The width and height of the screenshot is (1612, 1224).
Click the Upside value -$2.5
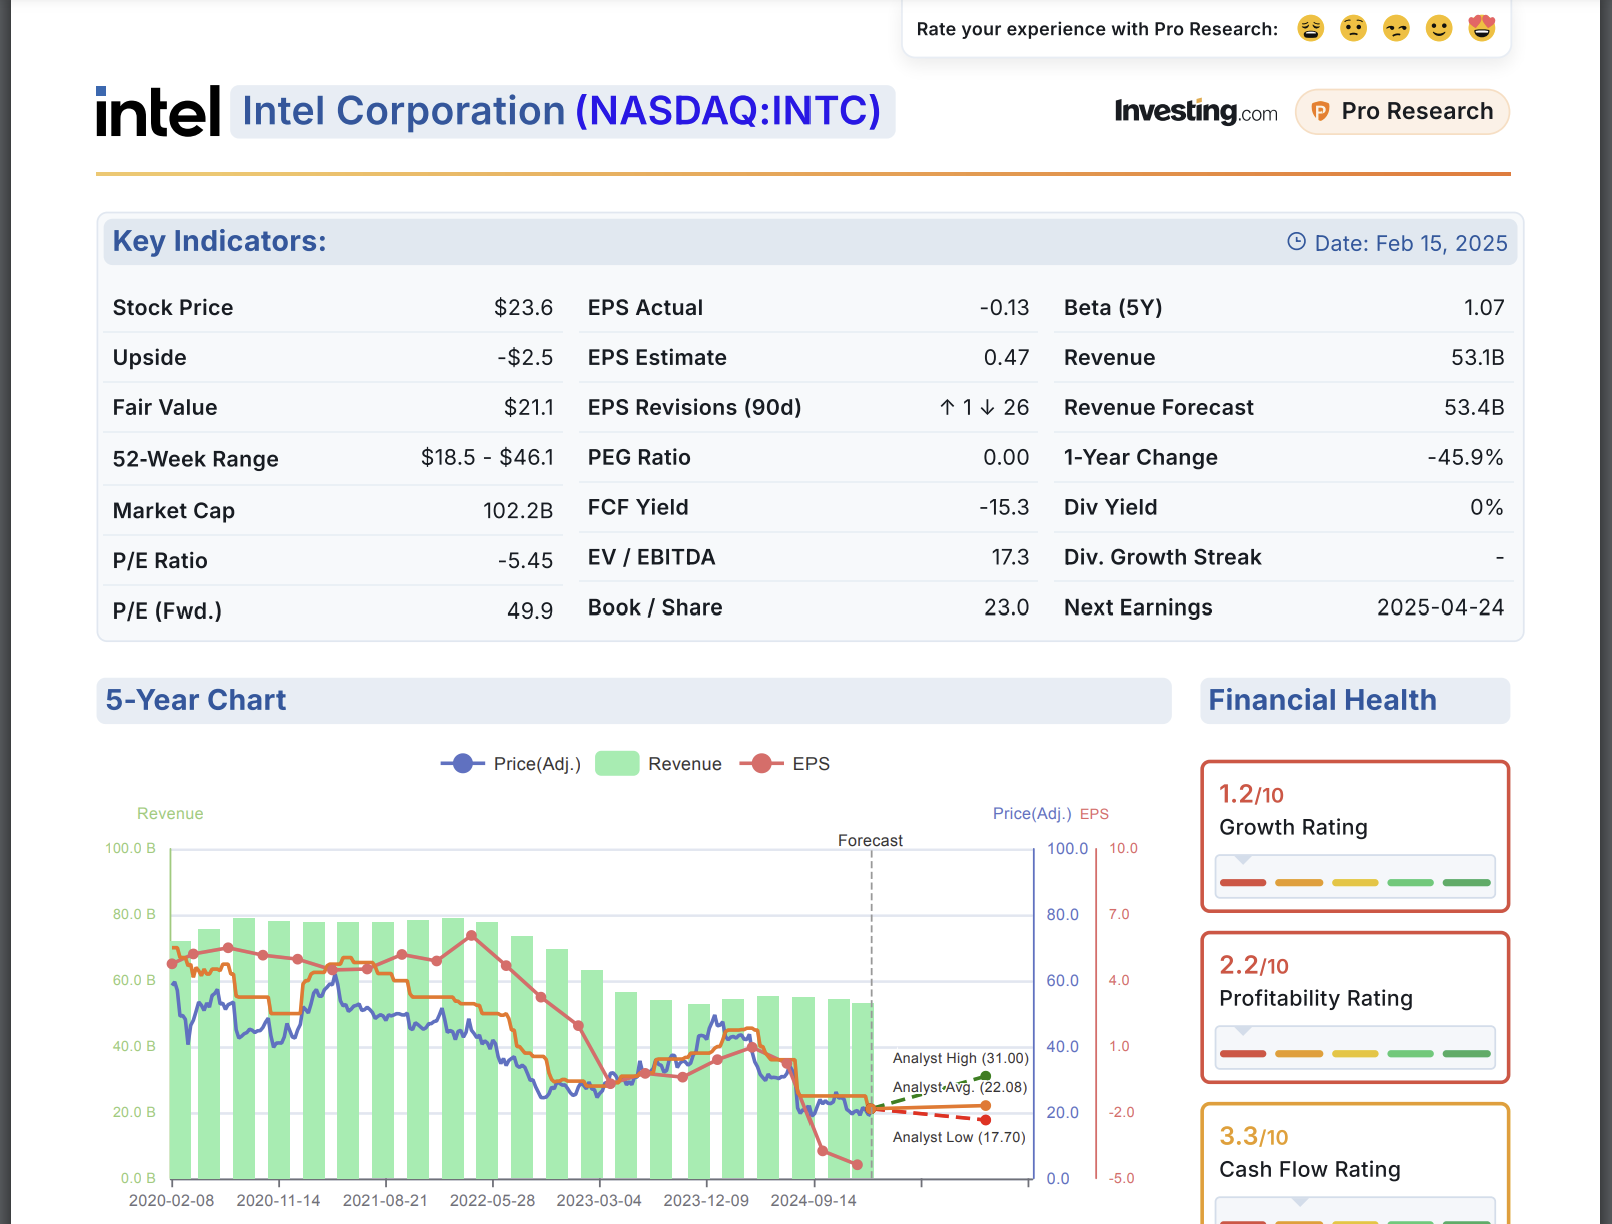[525, 358]
